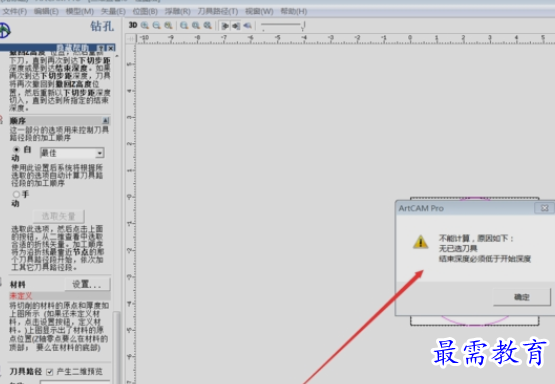The width and height of the screenshot is (555, 384).
Task: Open the 位图(B) menu
Action: [145, 11]
